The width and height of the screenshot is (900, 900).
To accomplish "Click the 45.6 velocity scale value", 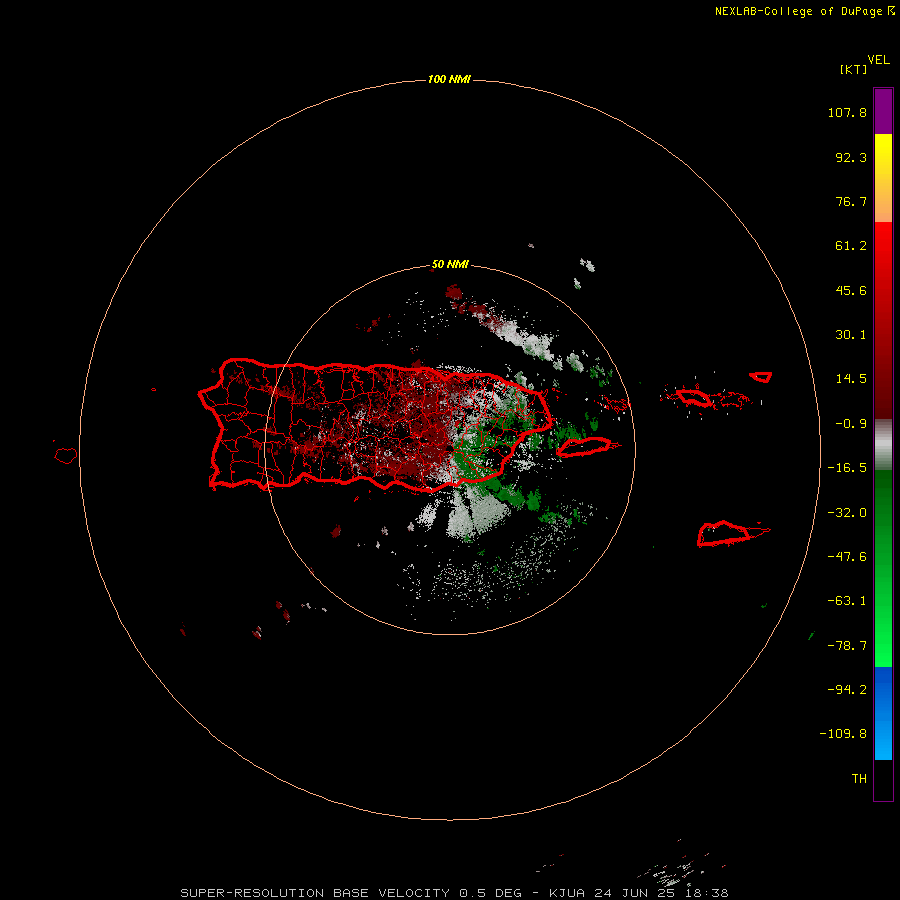I will point(851,290).
